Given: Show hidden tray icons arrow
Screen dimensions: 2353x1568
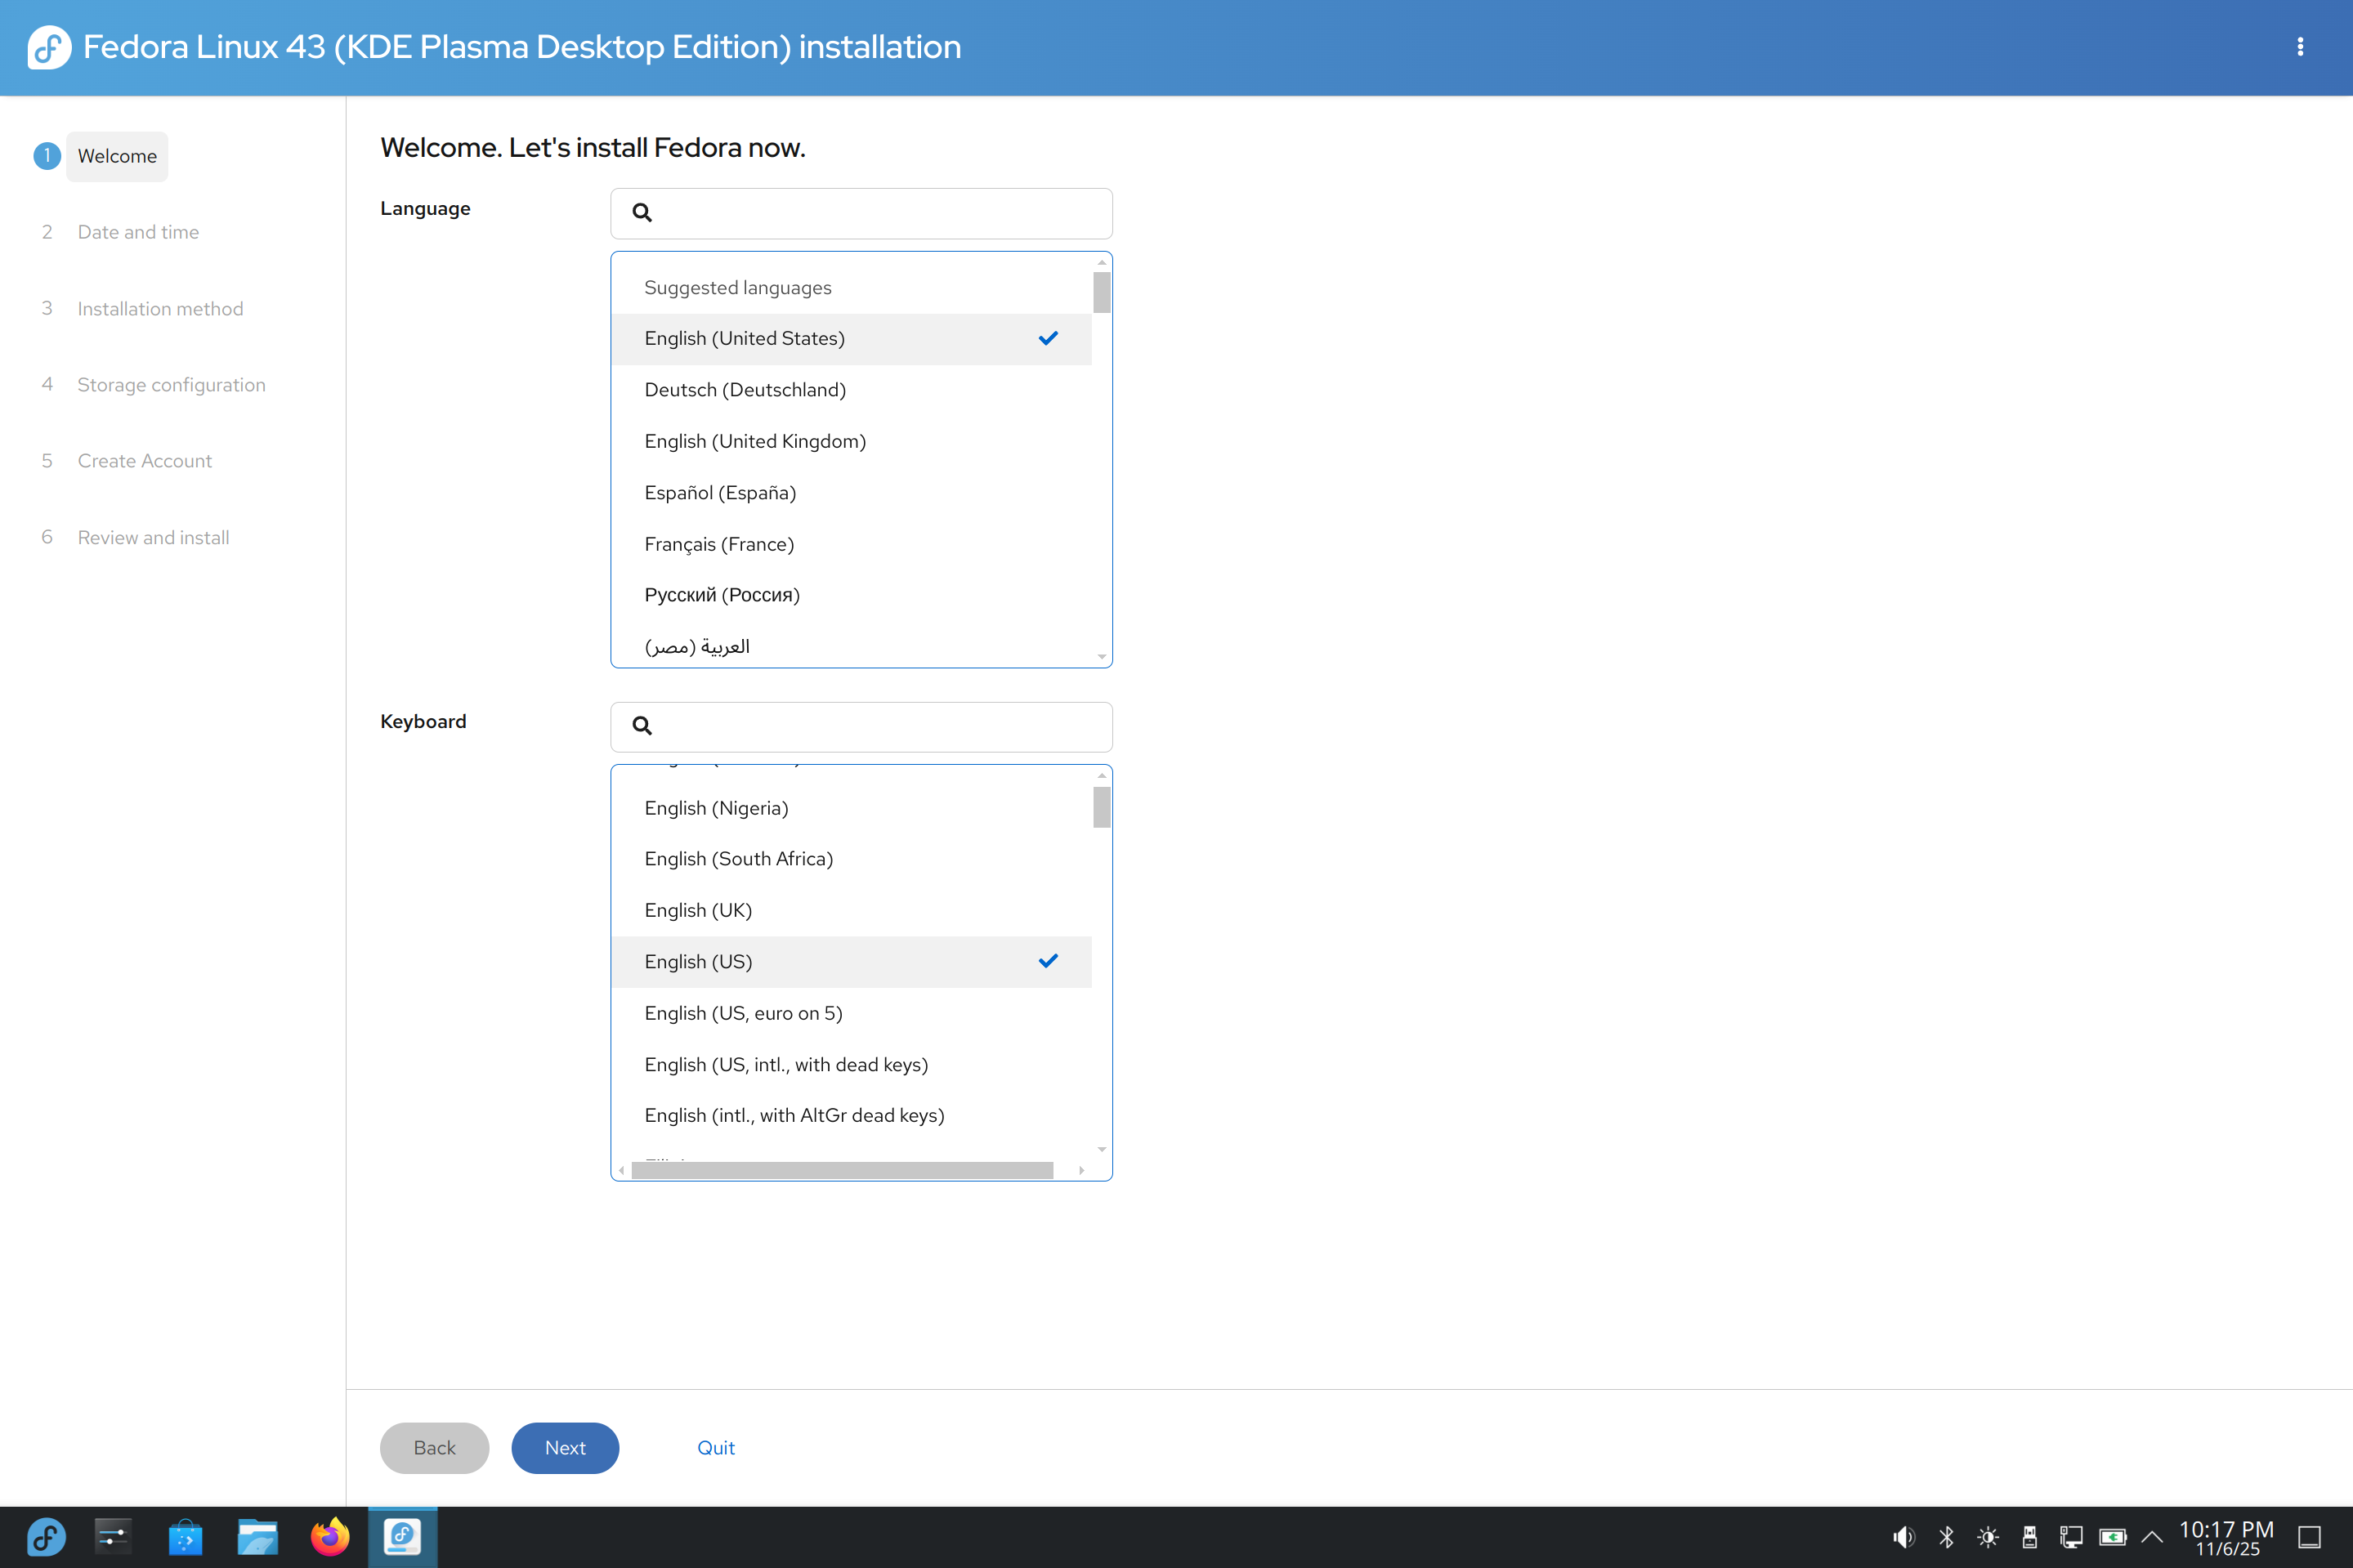Looking at the screenshot, I should coord(2152,1537).
